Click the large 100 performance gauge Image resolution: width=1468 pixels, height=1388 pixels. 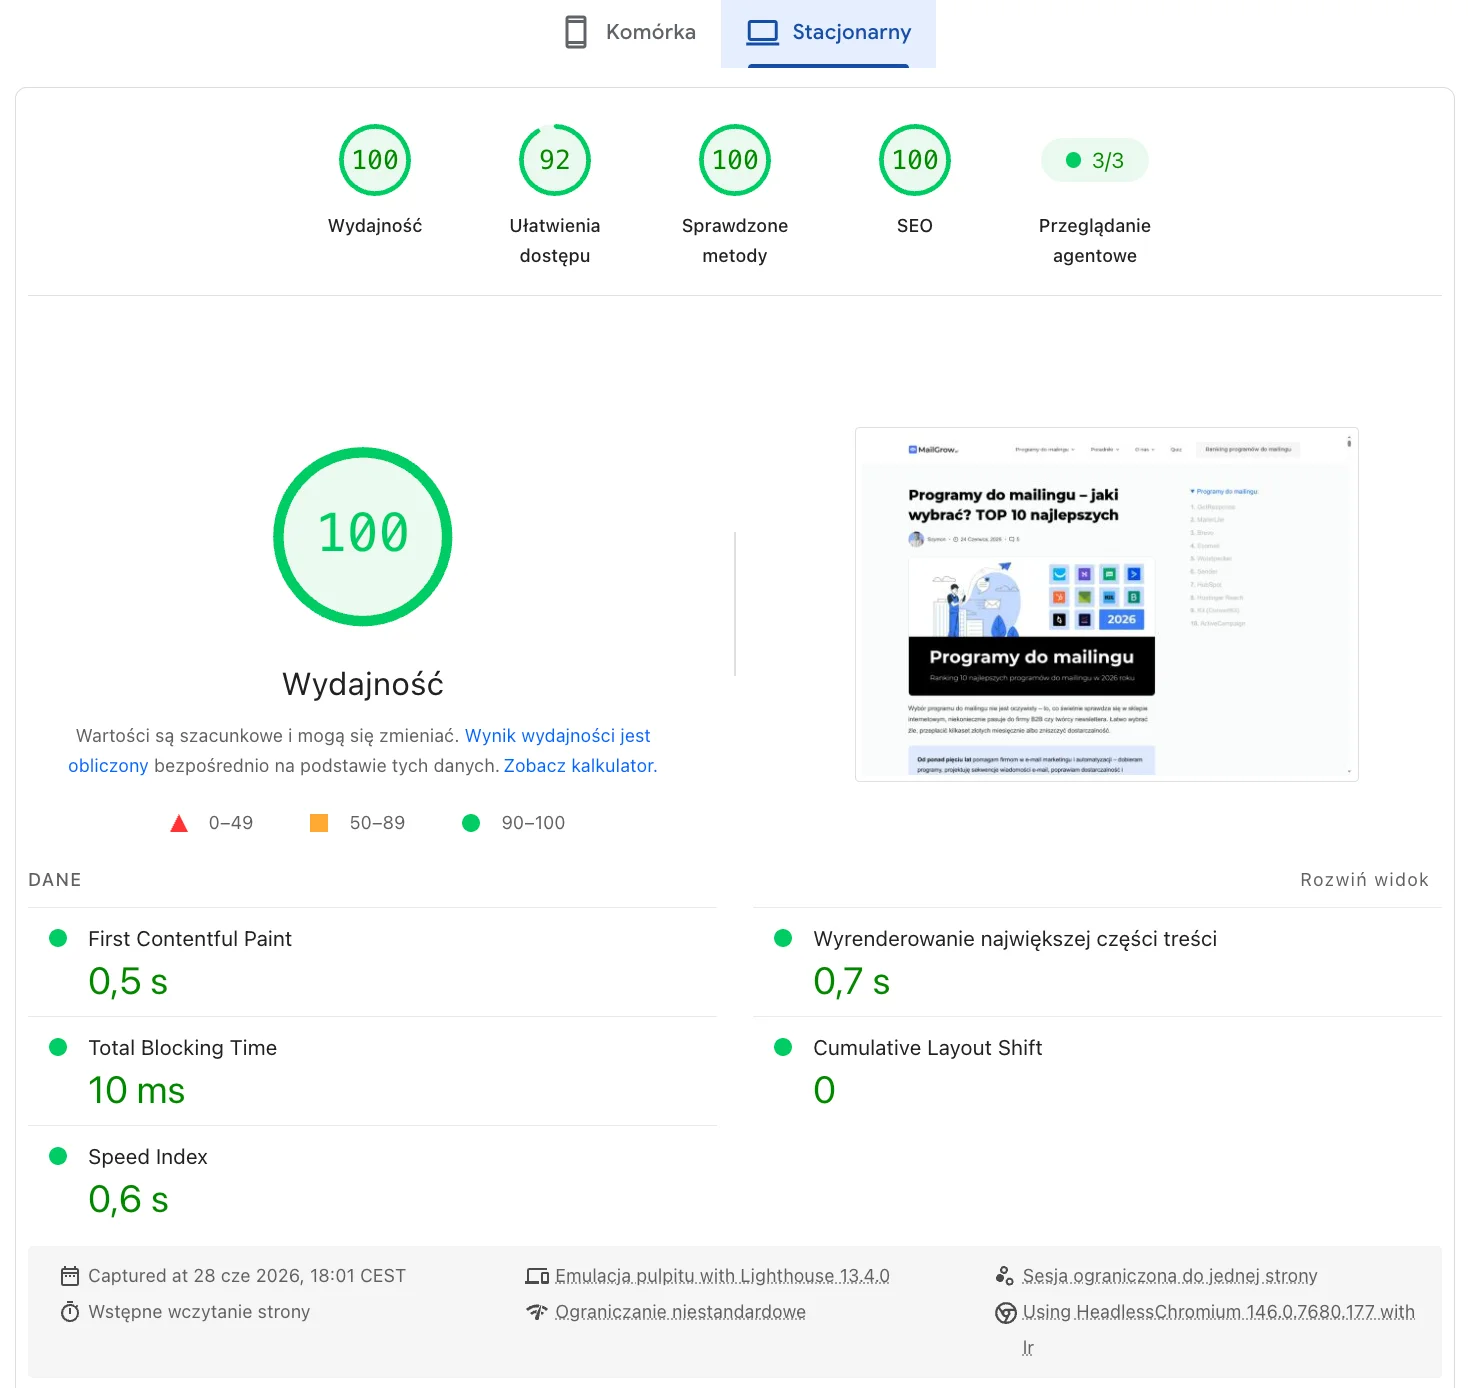tap(363, 536)
